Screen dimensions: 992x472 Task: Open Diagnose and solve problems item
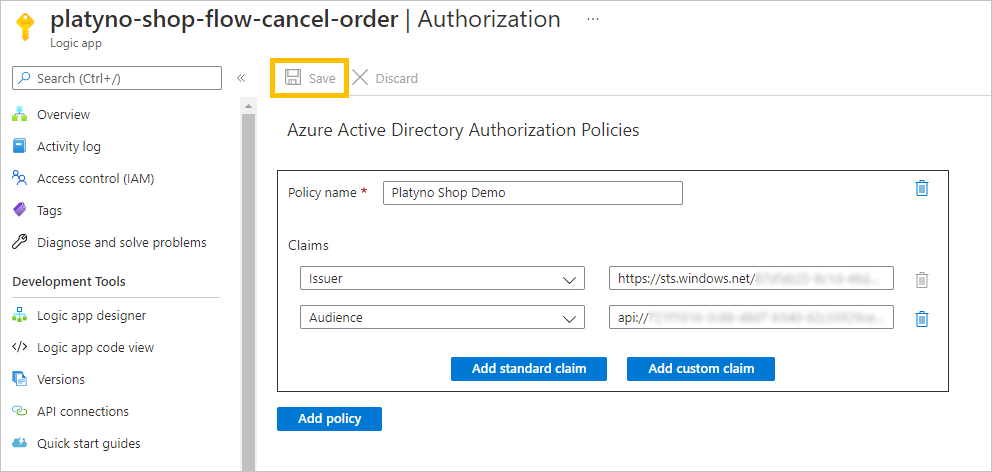click(121, 242)
